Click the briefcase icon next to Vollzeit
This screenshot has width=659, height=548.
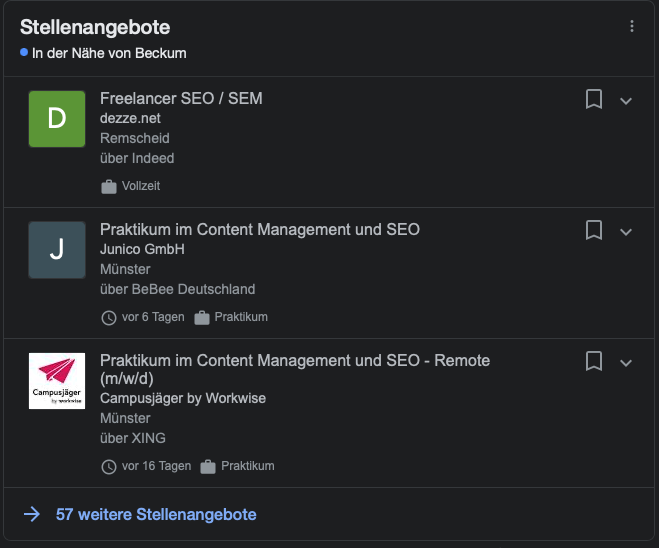pos(109,186)
